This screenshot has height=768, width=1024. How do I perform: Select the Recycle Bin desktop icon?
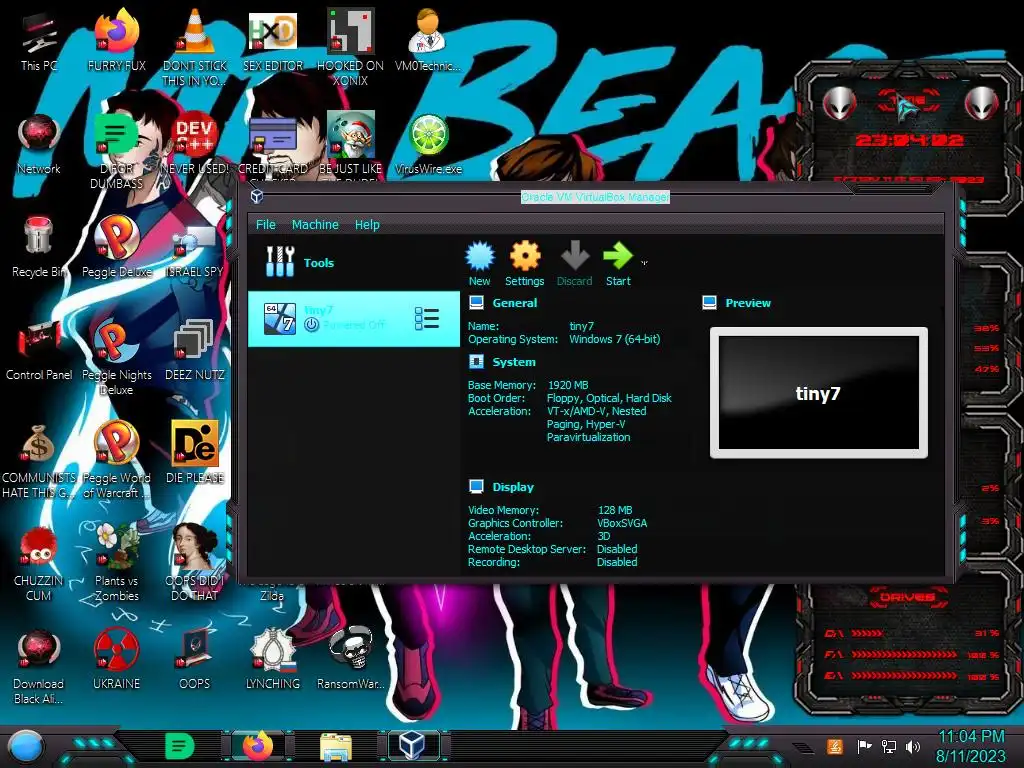click(x=39, y=248)
